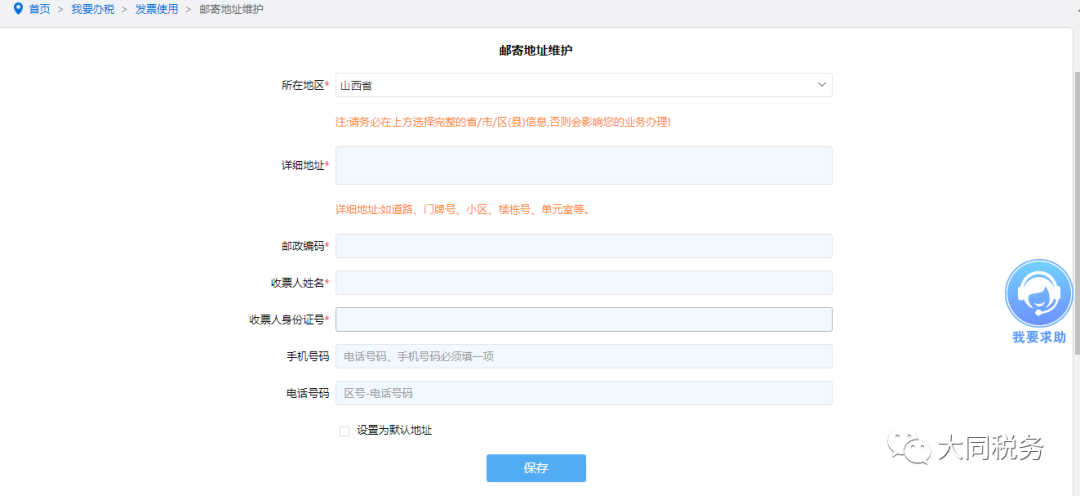
Task: Open the 山西省 region combo box
Action: (x=583, y=85)
